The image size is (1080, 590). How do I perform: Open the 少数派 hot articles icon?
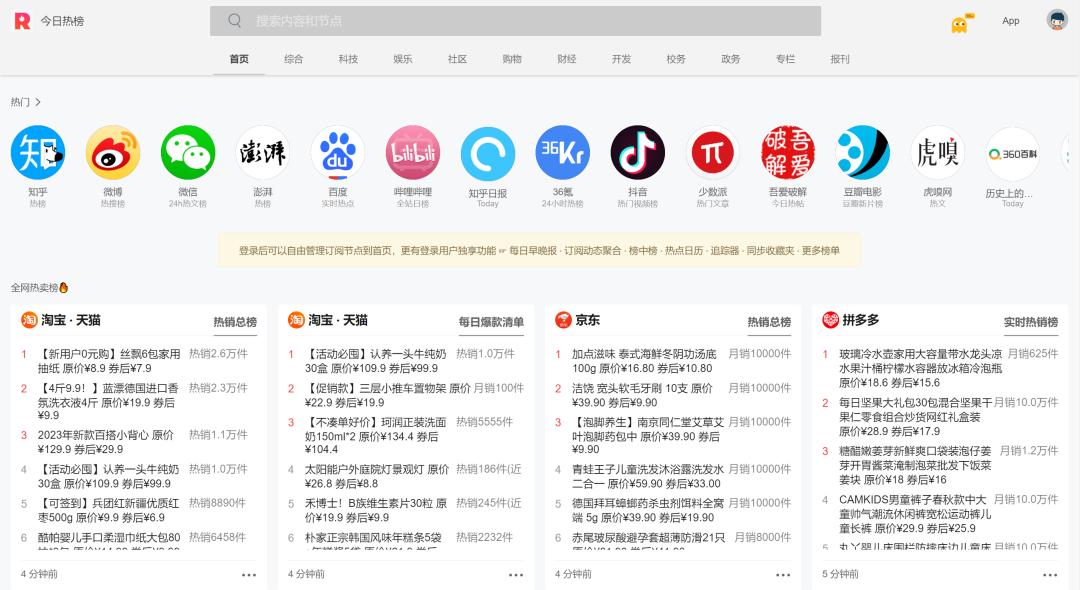click(x=712, y=150)
